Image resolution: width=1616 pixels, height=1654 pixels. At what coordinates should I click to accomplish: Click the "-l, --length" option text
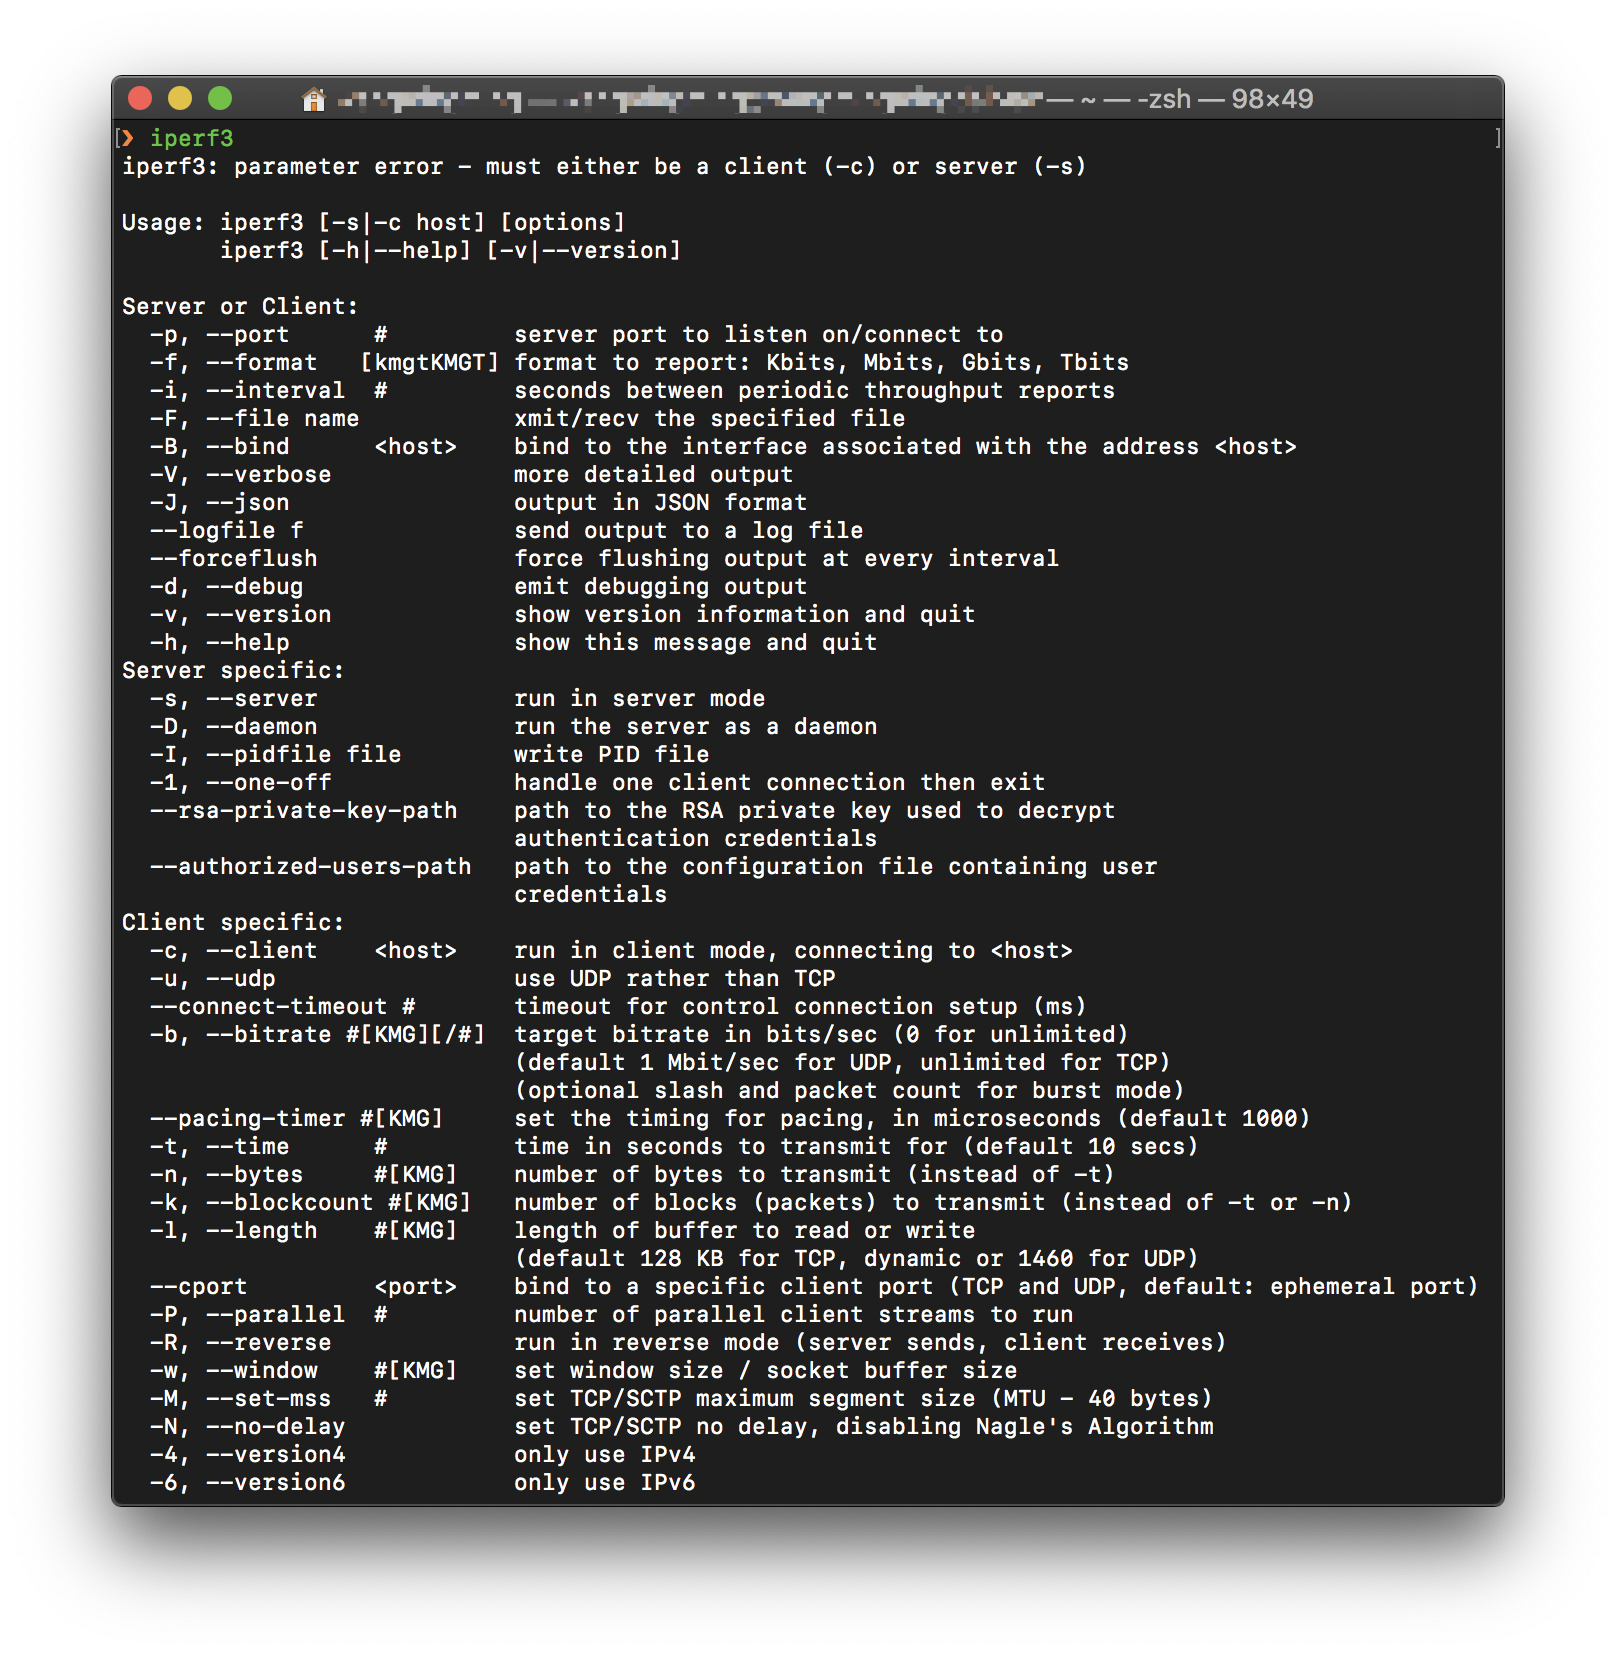234,1230
